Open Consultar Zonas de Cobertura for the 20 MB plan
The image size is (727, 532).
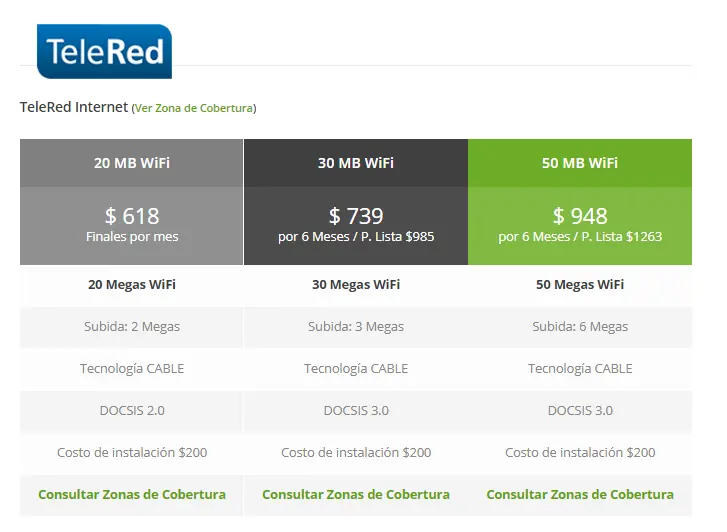click(x=132, y=494)
